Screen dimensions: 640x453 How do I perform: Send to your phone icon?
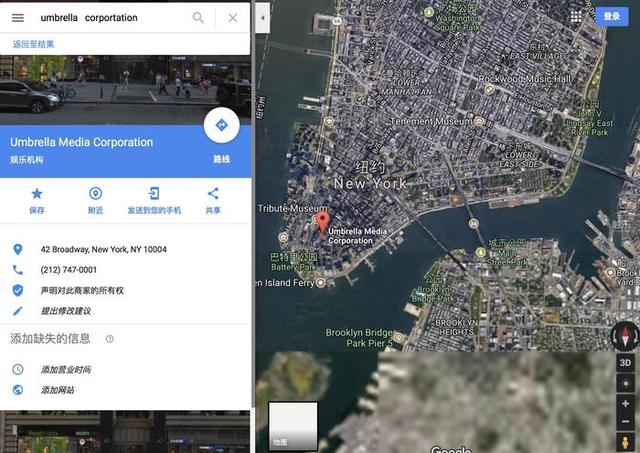click(x=154, y=193)
